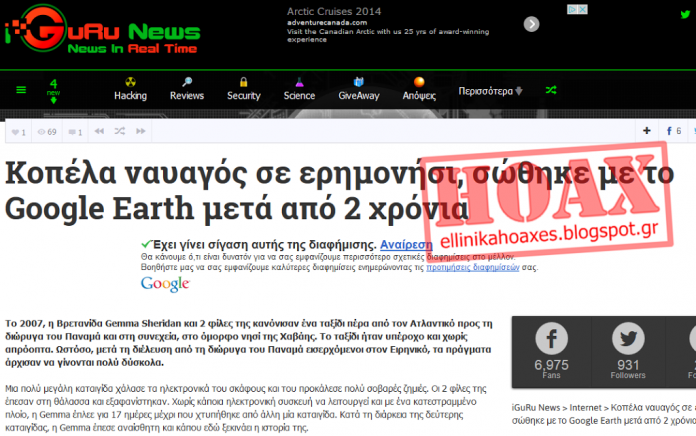Click the ad's arrow button
Viewport: 696px width, 436px height.
tap(531, 24)
